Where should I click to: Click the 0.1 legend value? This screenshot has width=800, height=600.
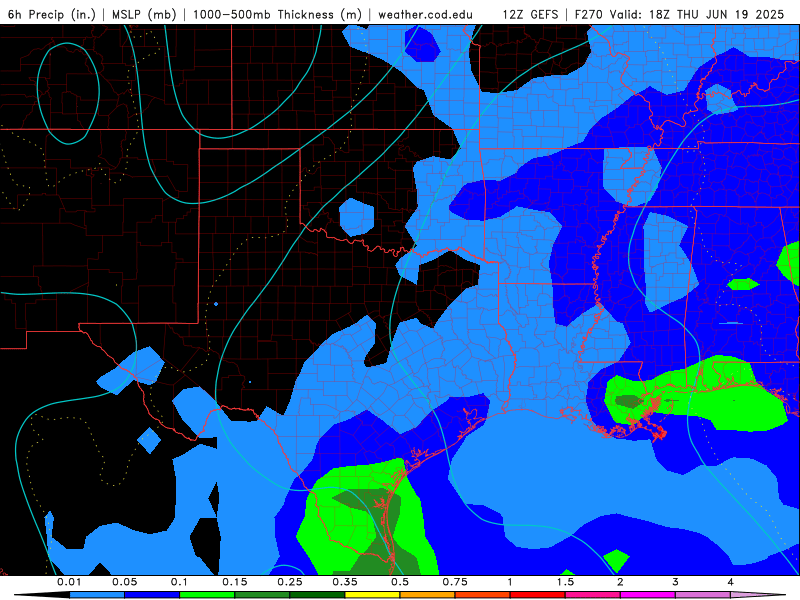point(180,582)
